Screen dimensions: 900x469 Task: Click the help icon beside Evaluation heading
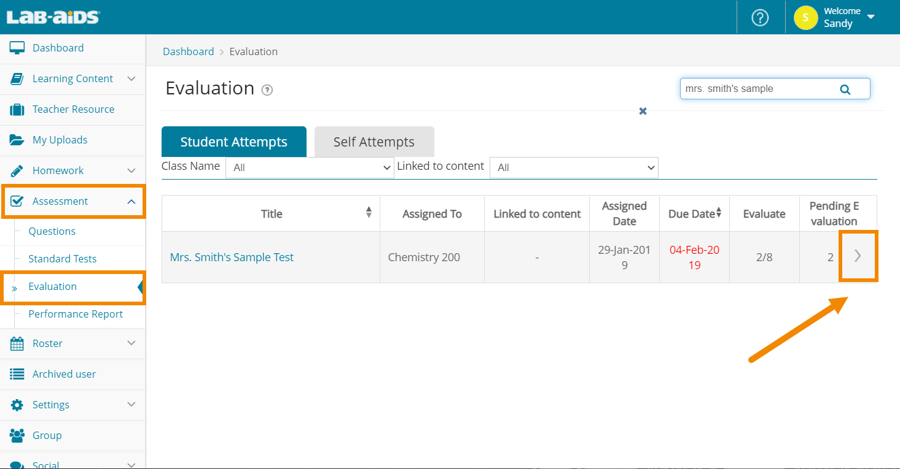tap(267, 90)
